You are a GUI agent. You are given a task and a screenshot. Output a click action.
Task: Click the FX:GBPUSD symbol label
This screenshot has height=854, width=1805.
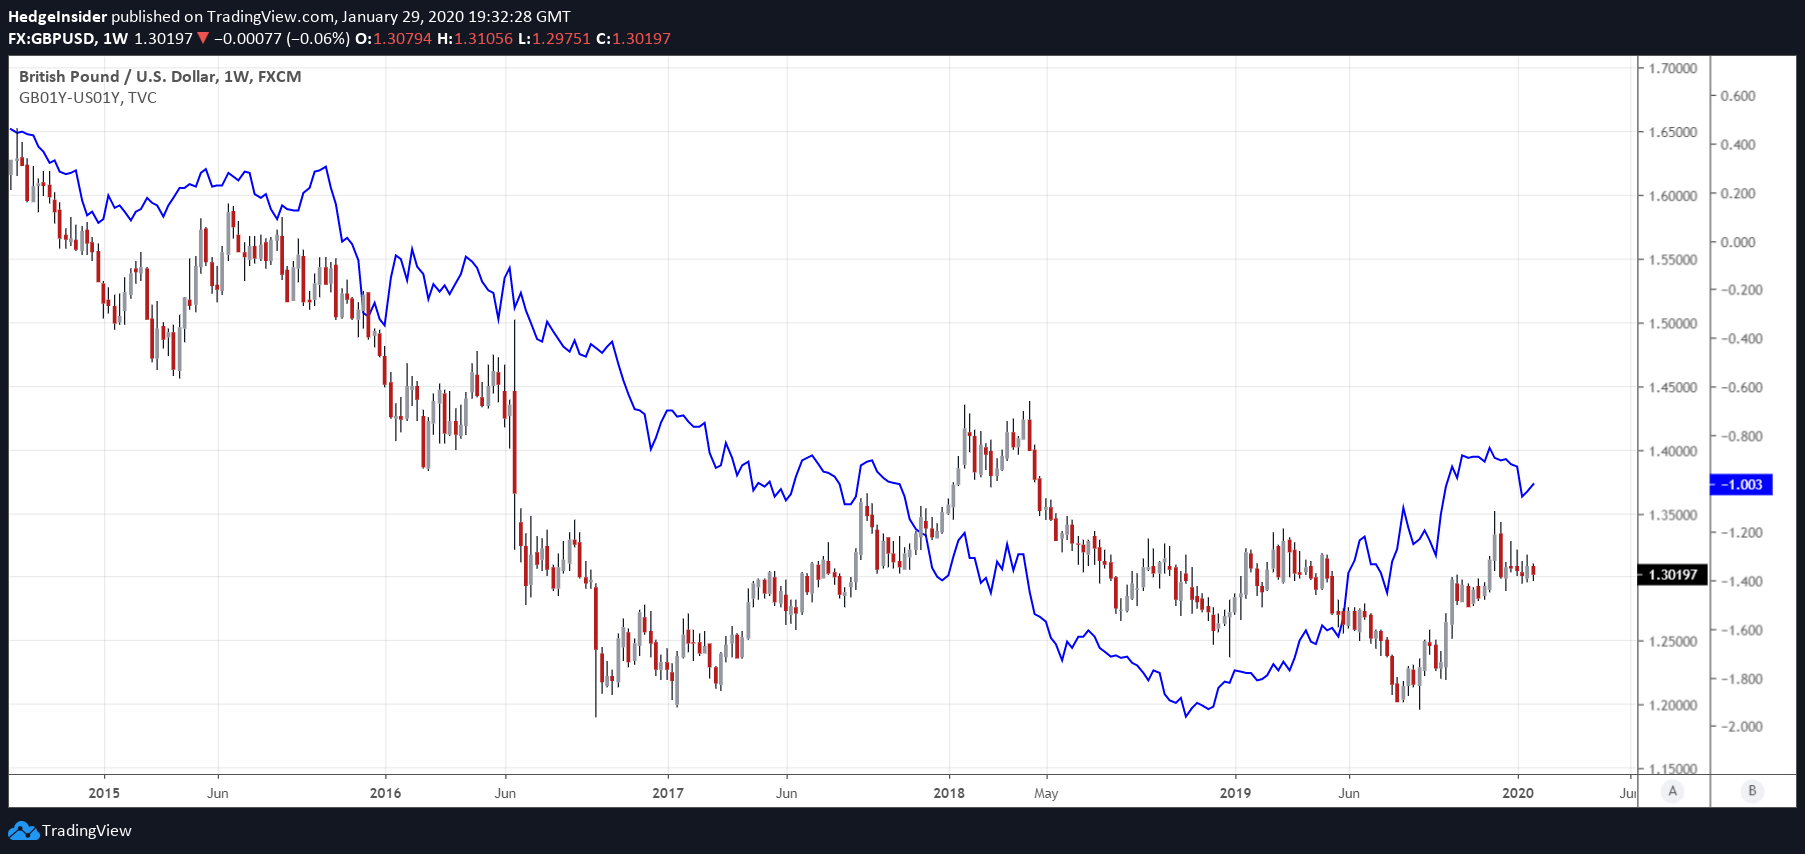point(52,39)
